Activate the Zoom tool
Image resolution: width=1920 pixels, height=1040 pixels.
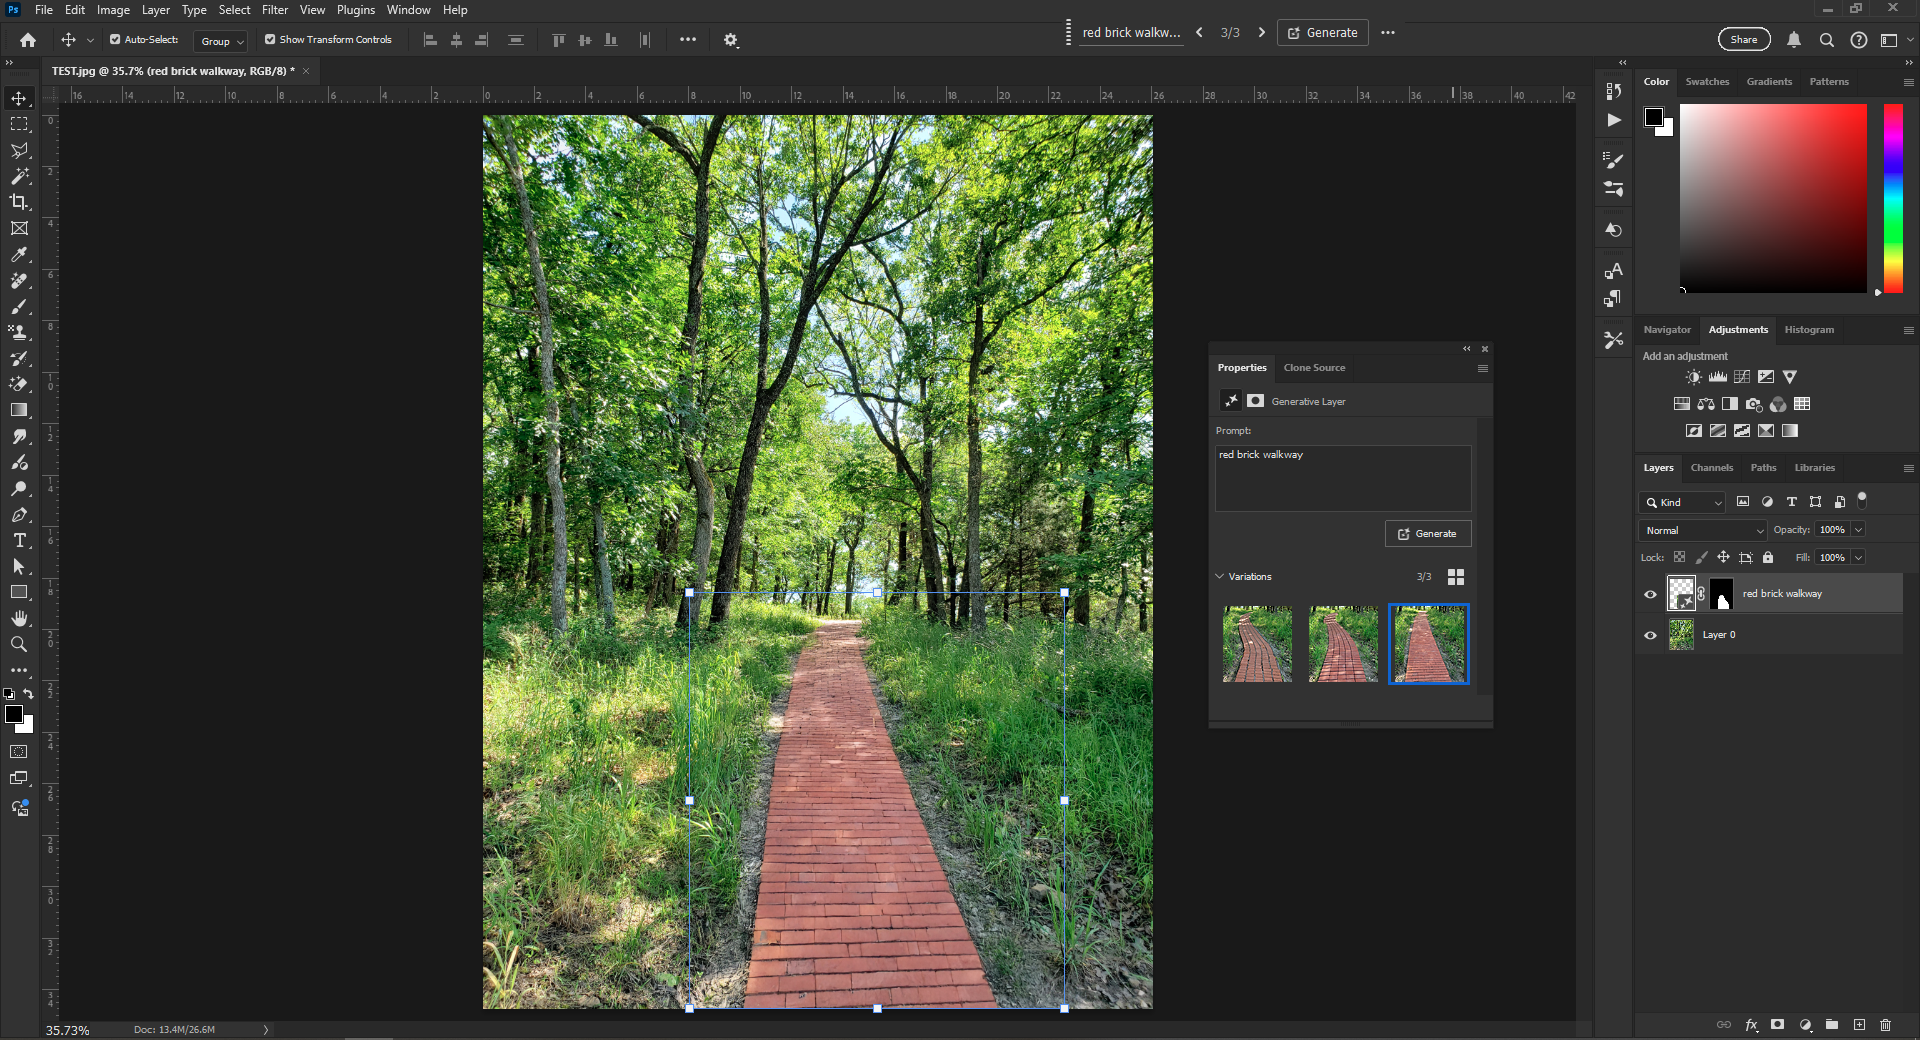(x=19, y=645)
